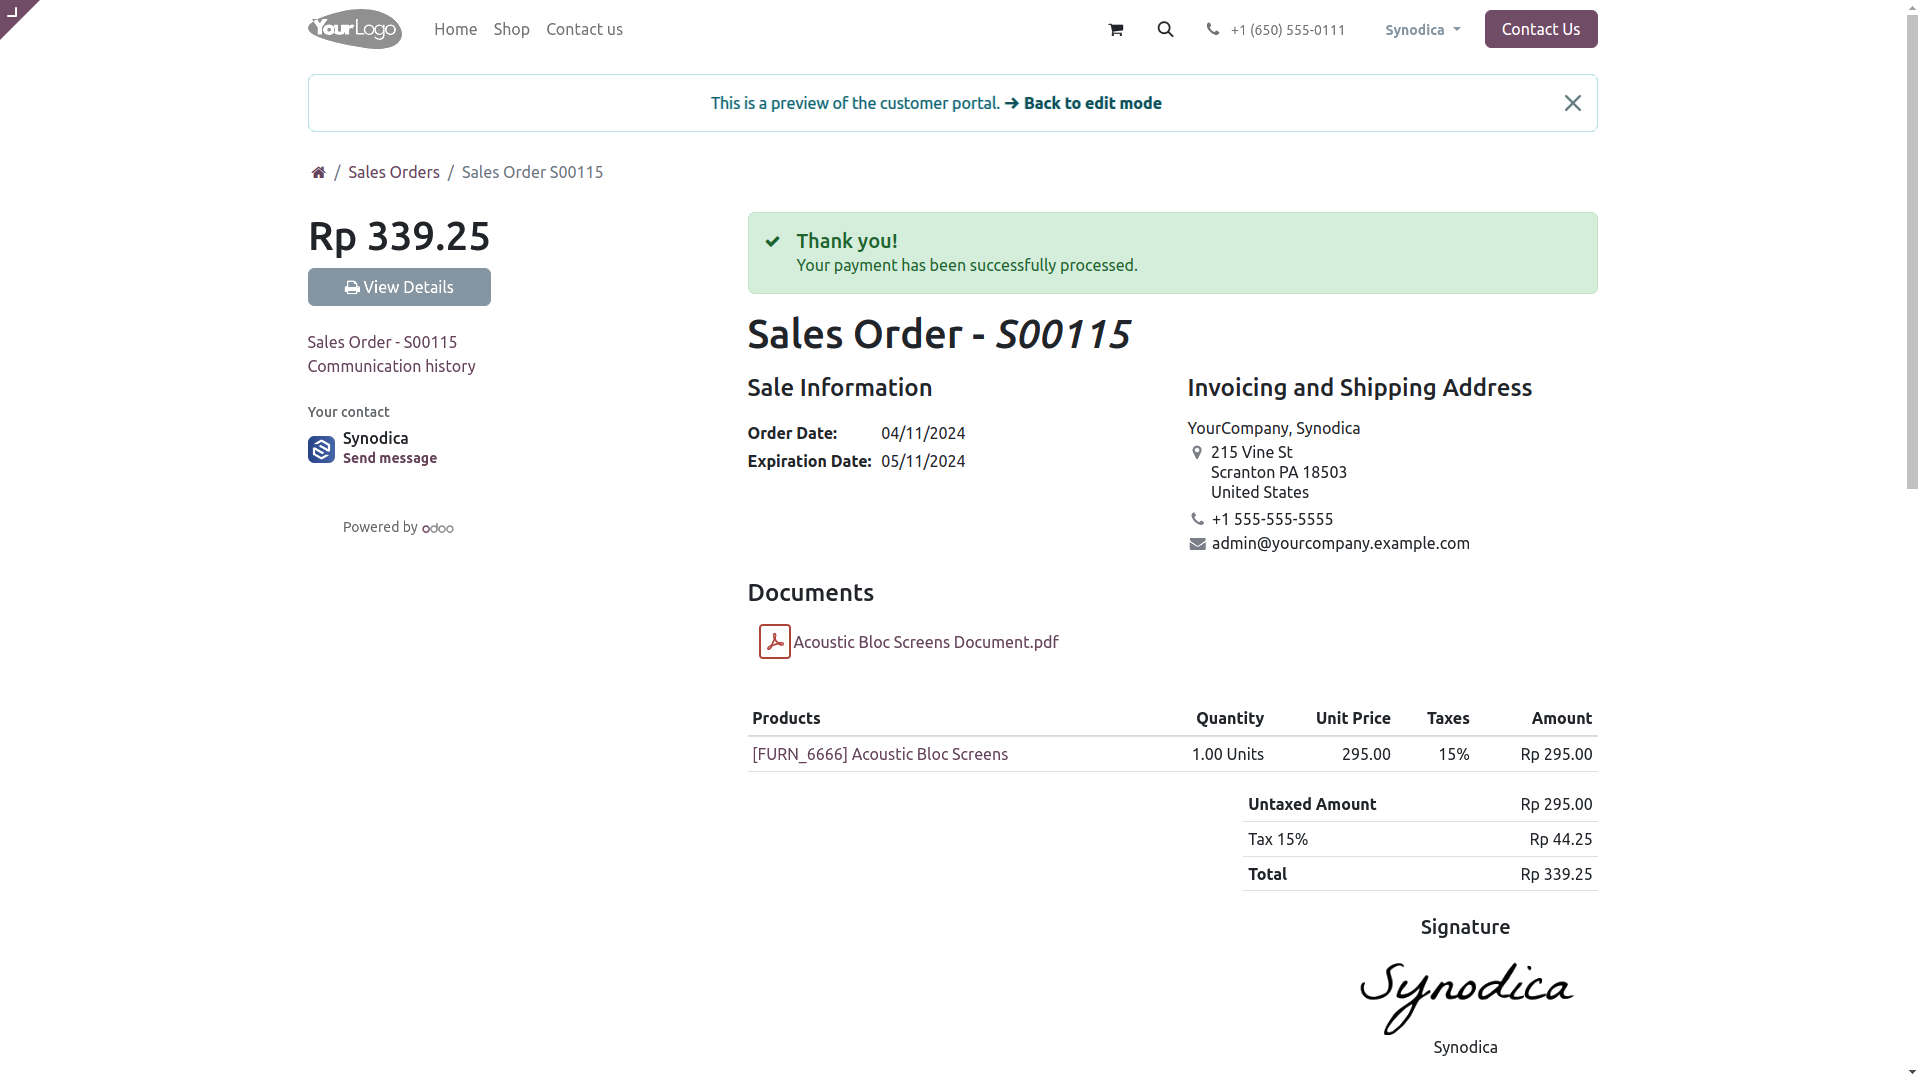Screen dimensions: 1920x1080
Task: Click the search magnifier icon
Action: click(1165, 29)
